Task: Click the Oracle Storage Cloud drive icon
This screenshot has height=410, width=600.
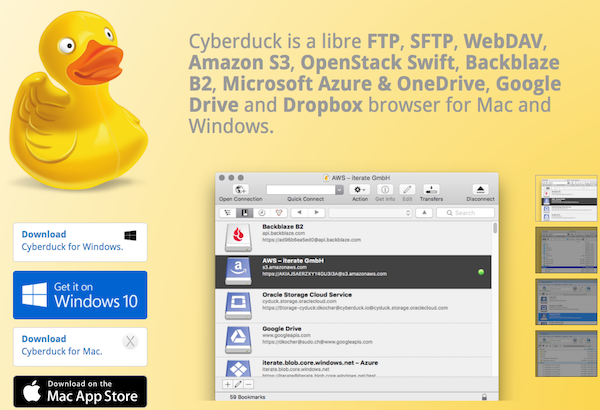Action: coord(238,305)
